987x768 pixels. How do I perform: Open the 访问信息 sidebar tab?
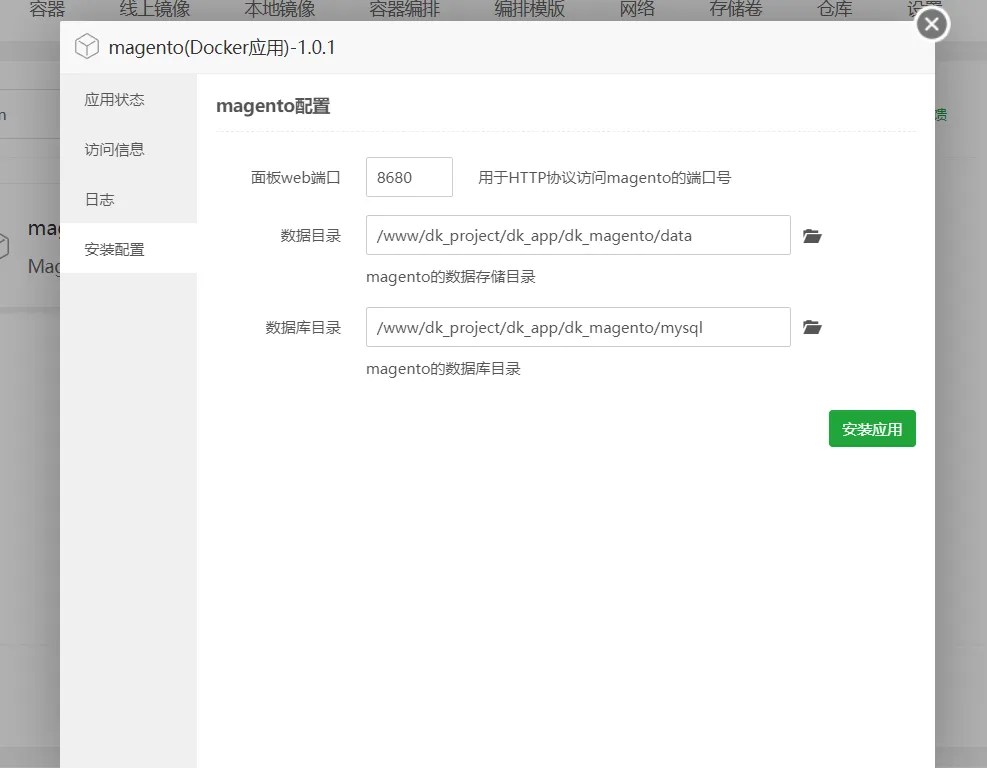point(128,149)
